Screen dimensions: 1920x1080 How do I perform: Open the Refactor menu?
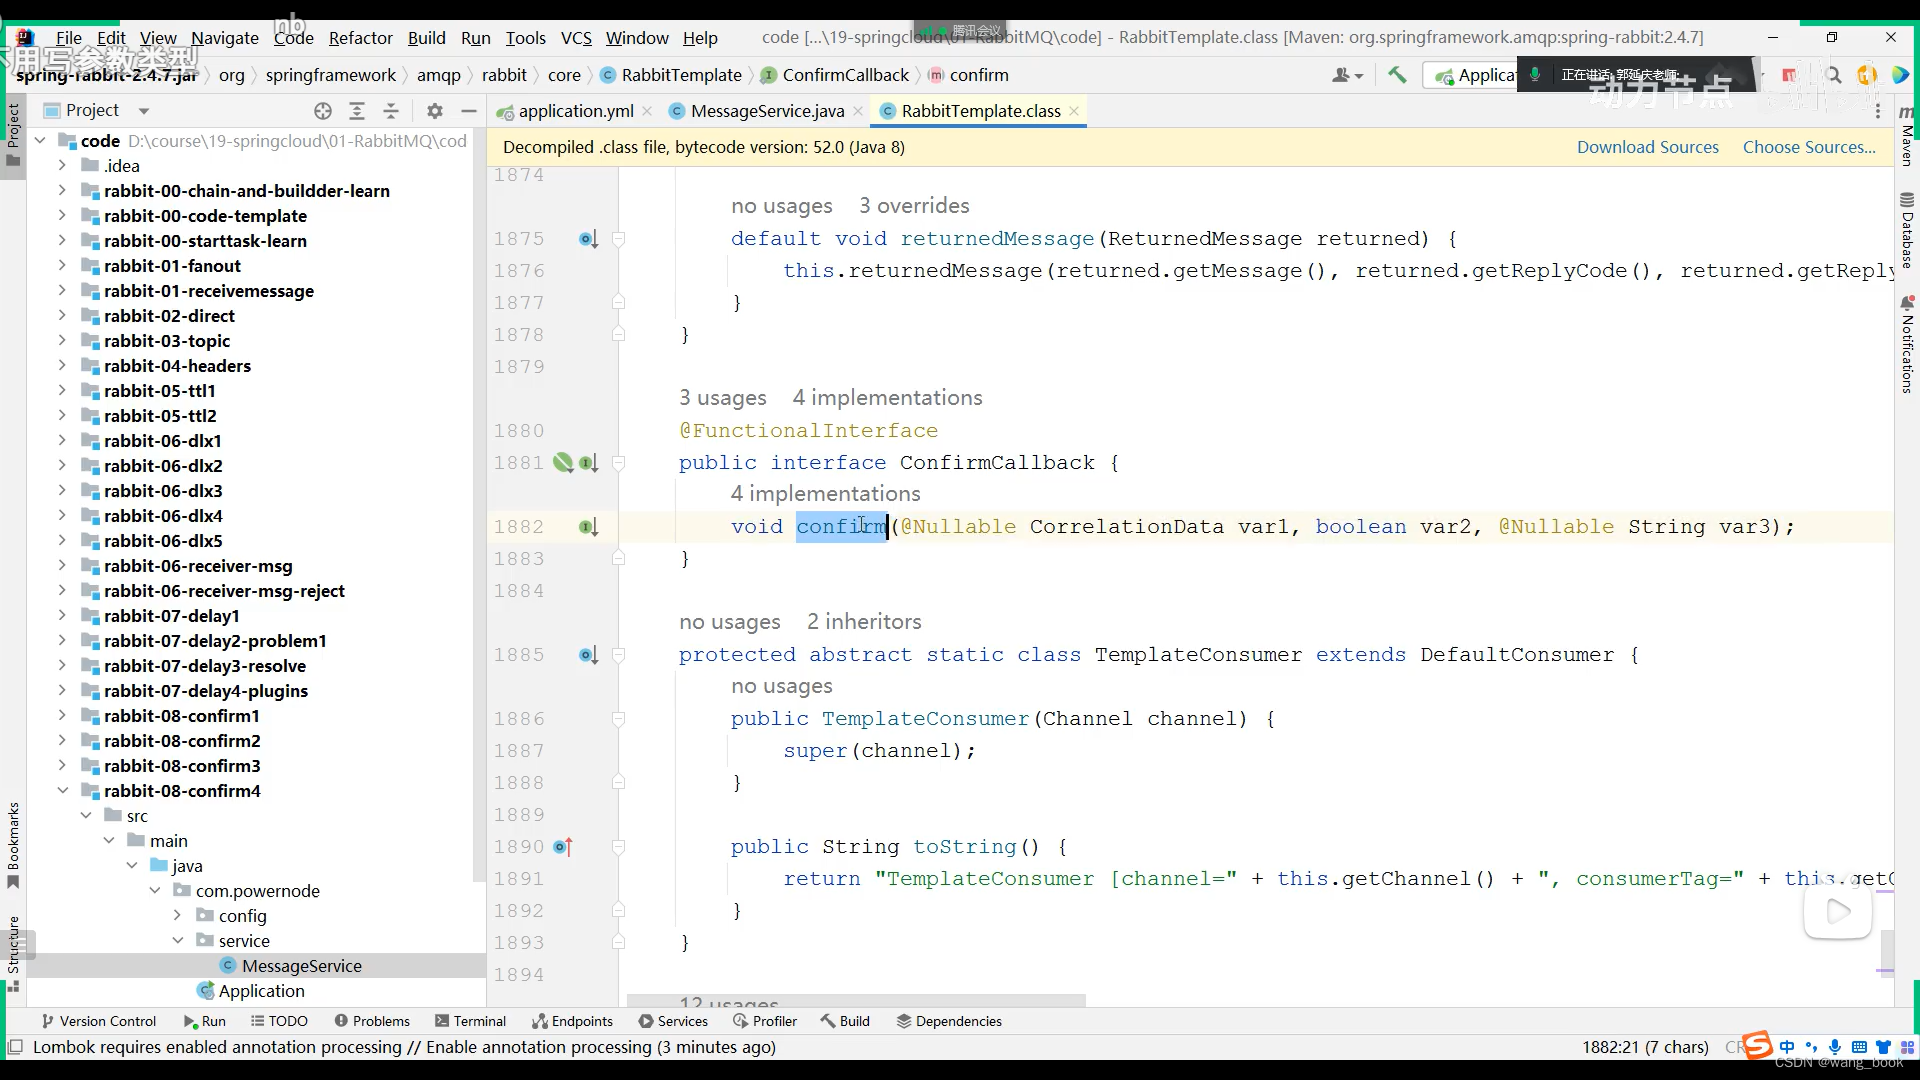360,38
